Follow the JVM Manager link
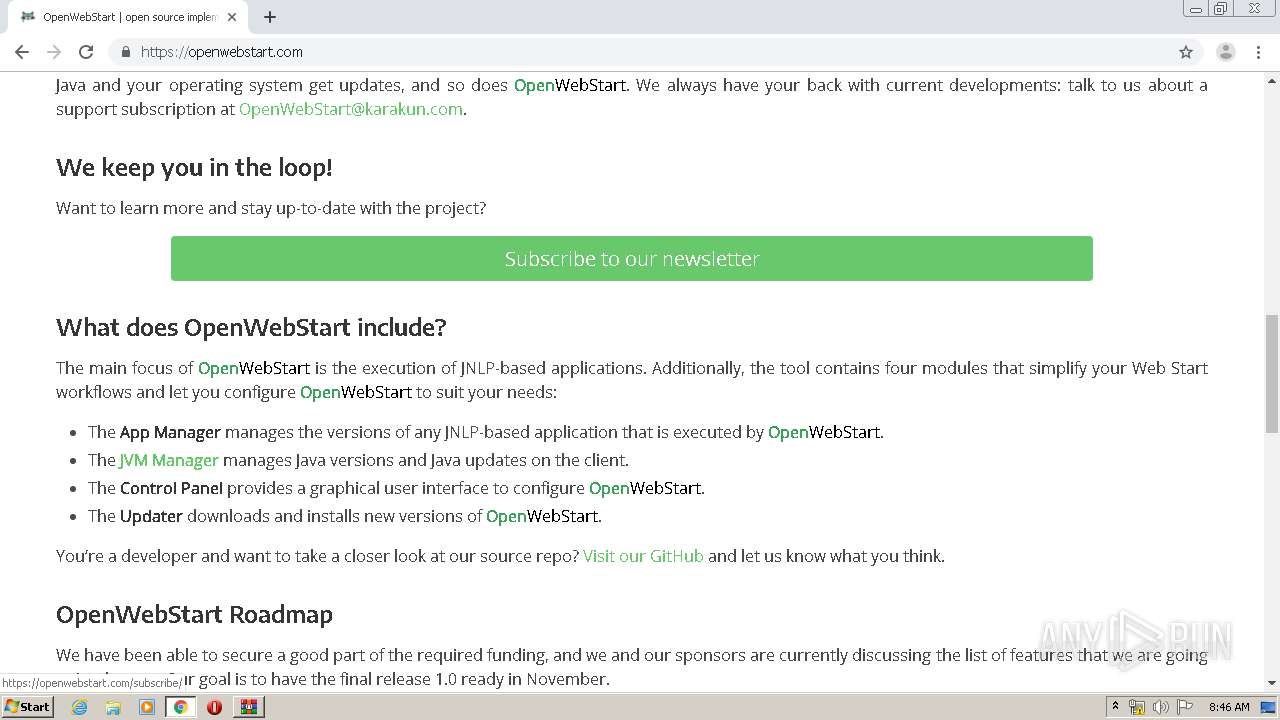The height and width of the screenshot is (720, 1280). (168, 460)
